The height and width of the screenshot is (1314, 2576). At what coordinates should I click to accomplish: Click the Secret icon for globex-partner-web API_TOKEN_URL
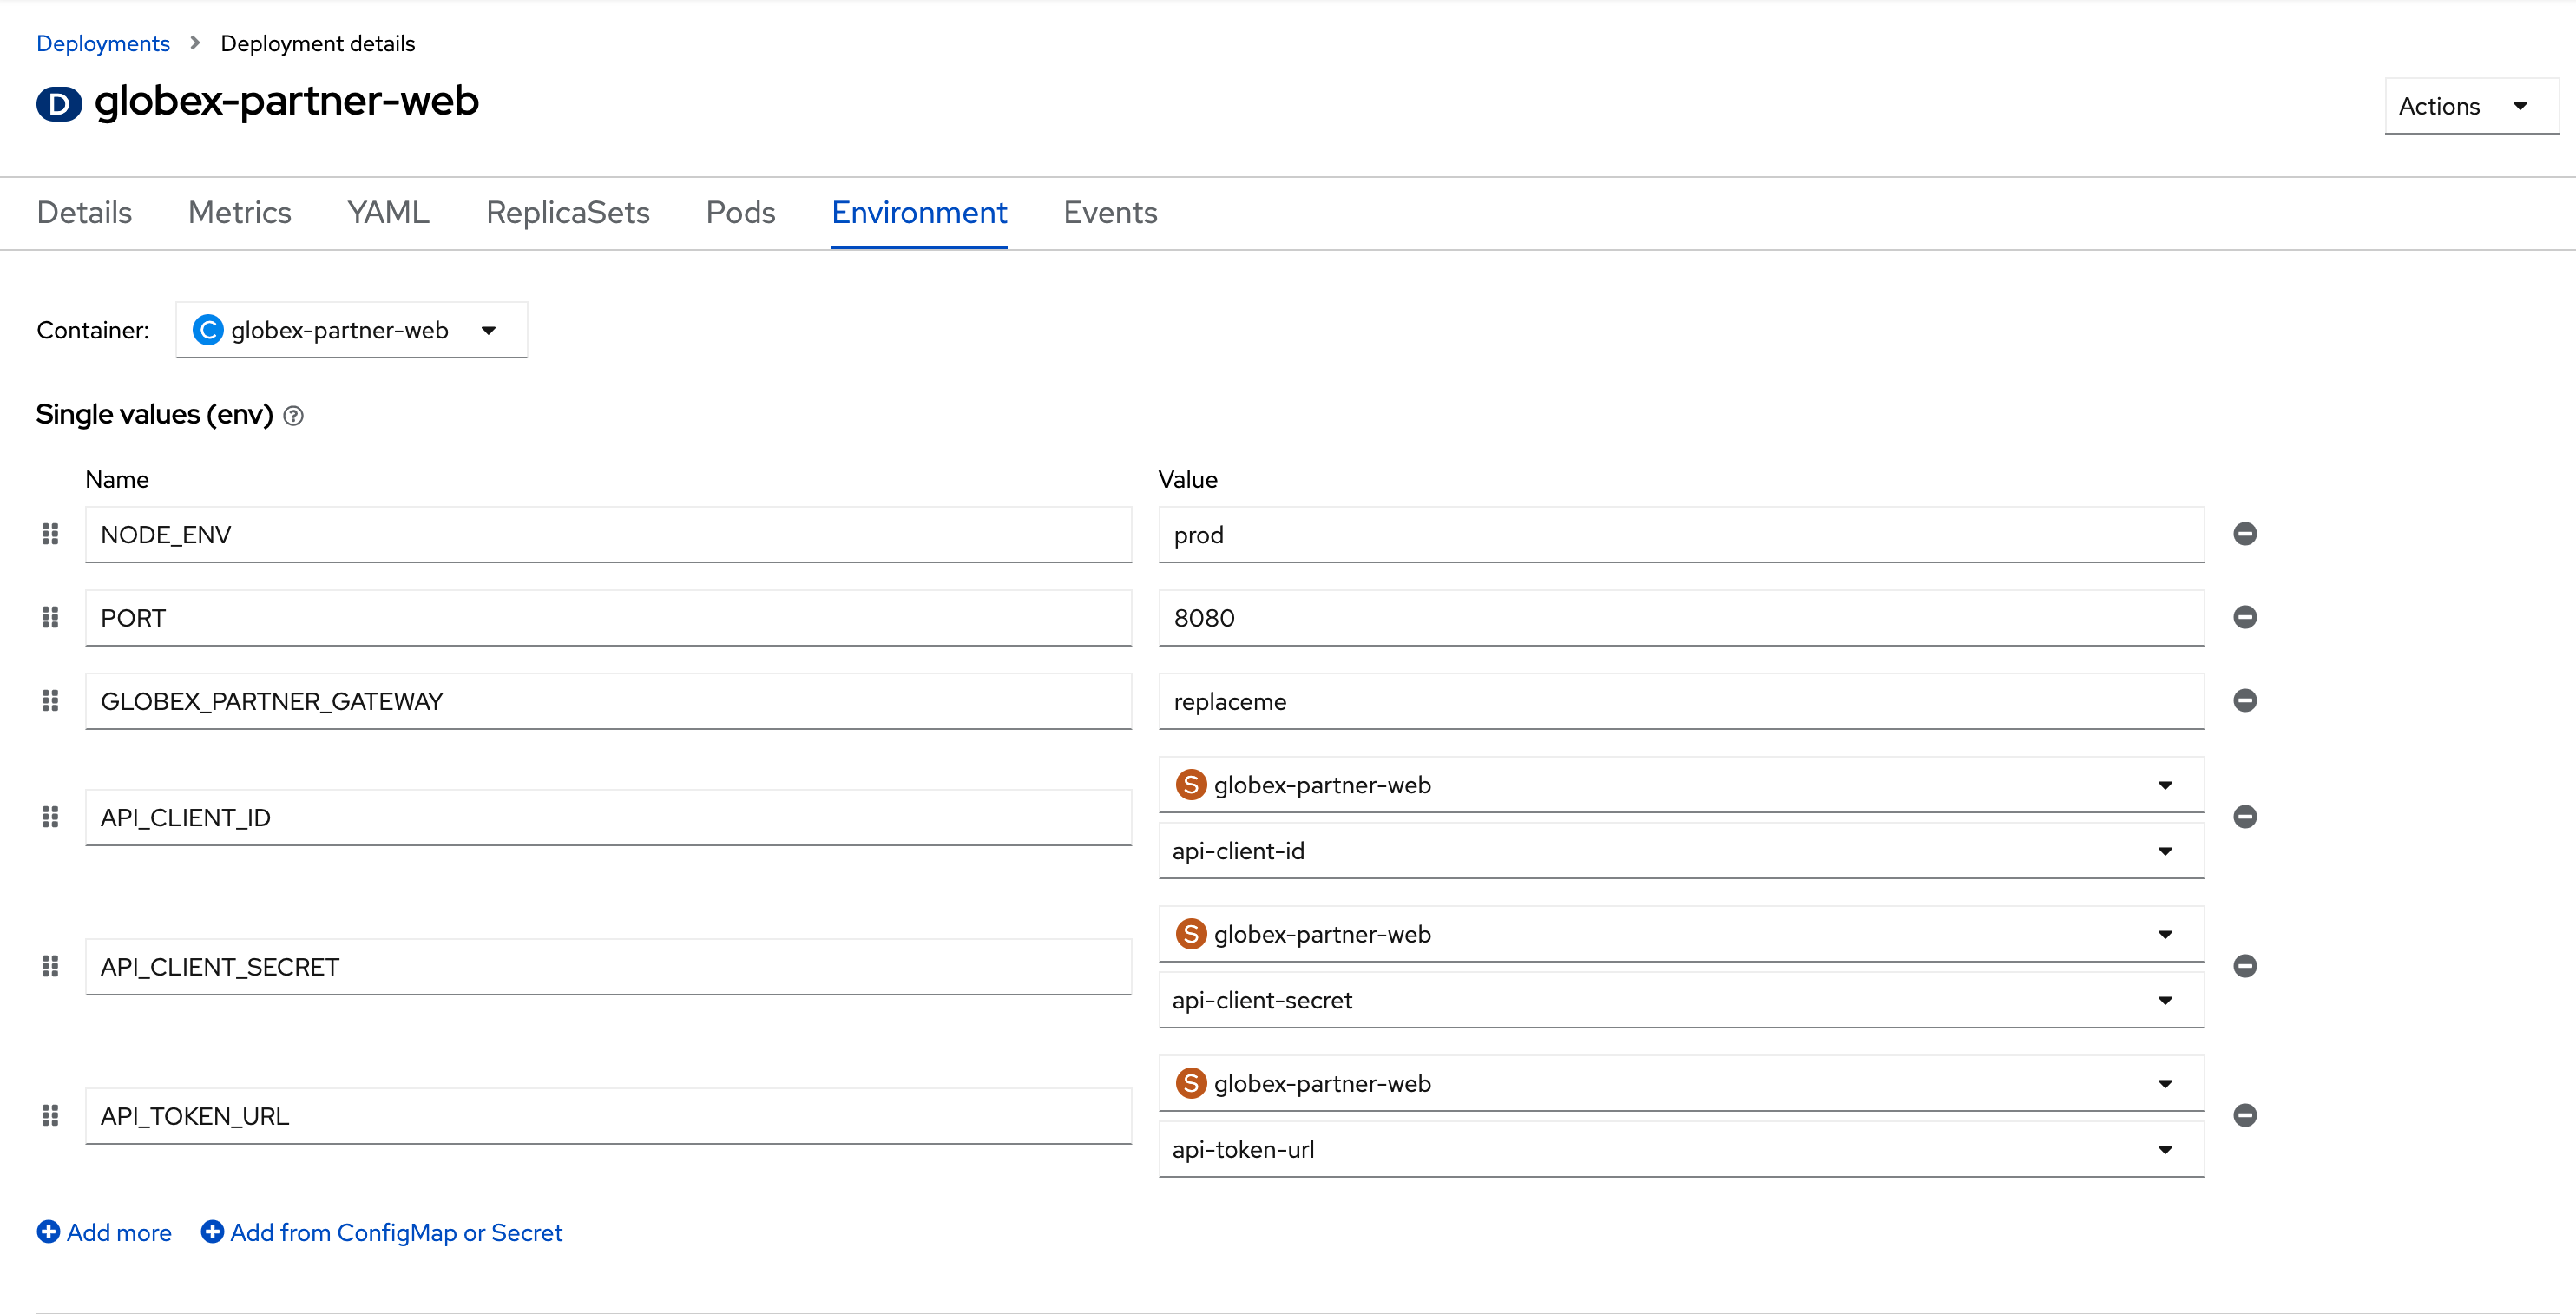pos(1193,1083)
